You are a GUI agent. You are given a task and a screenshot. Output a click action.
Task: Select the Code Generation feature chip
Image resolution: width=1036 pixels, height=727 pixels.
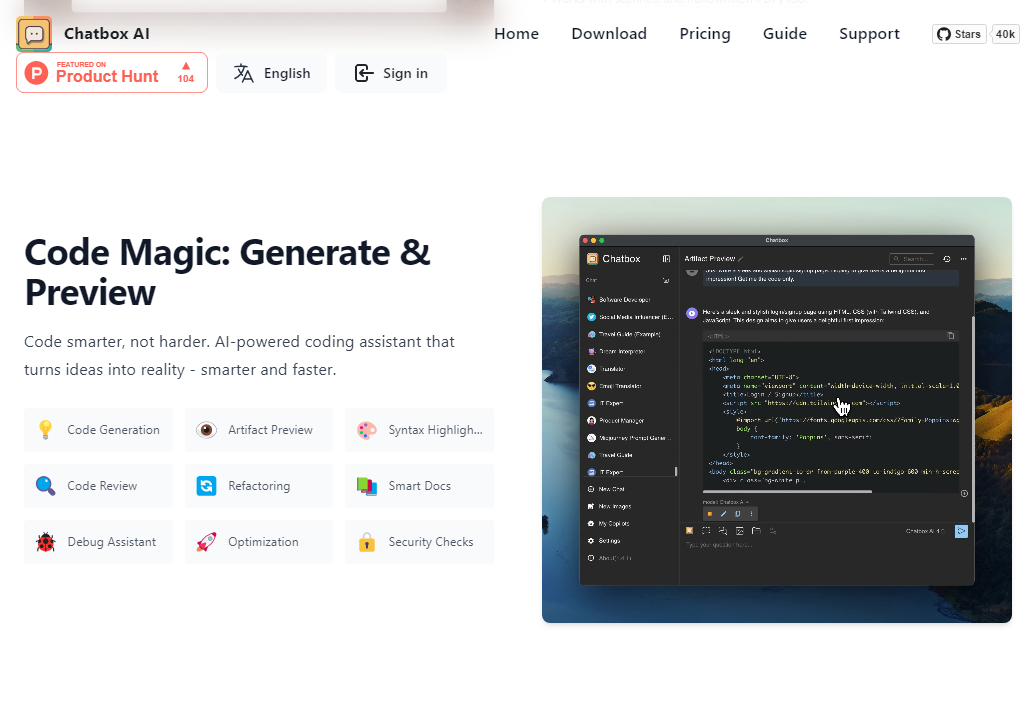click(98, 430)
